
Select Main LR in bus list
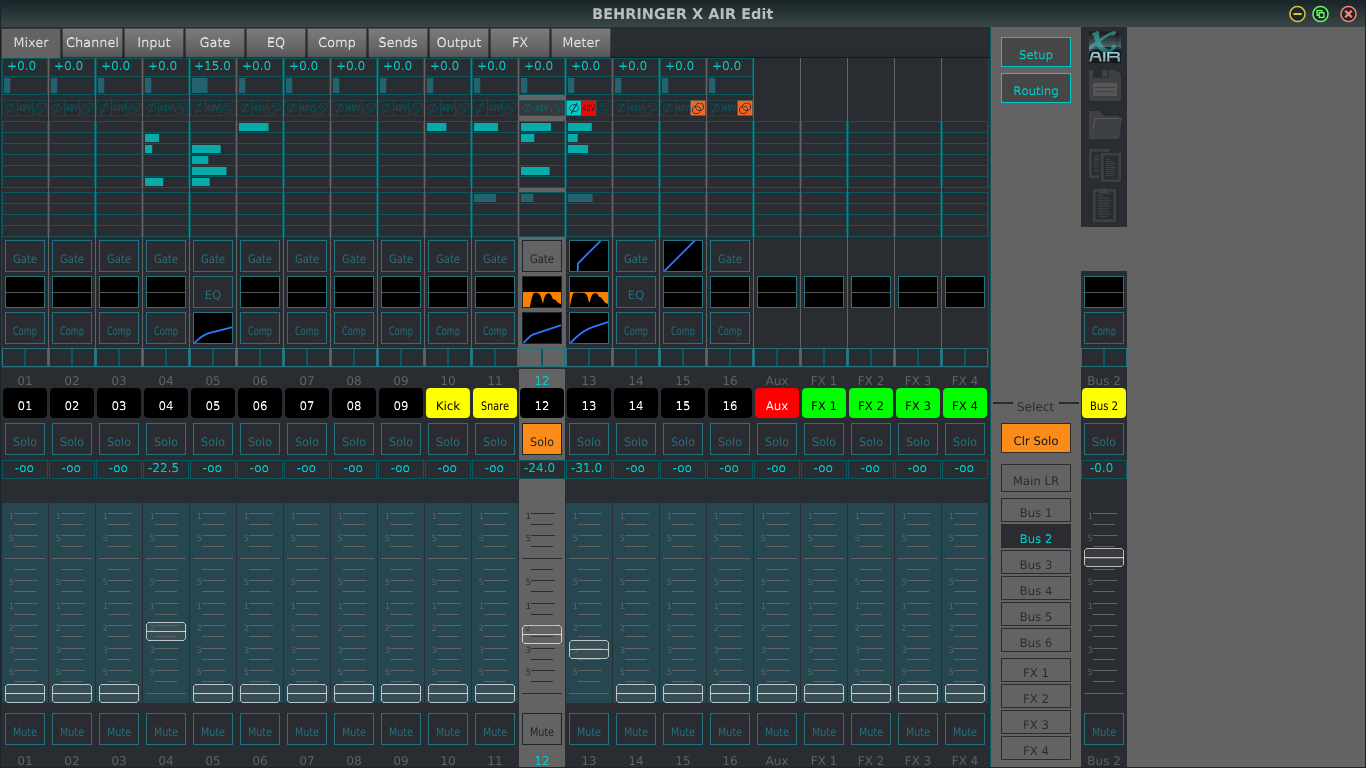(x=1036, y=480)
